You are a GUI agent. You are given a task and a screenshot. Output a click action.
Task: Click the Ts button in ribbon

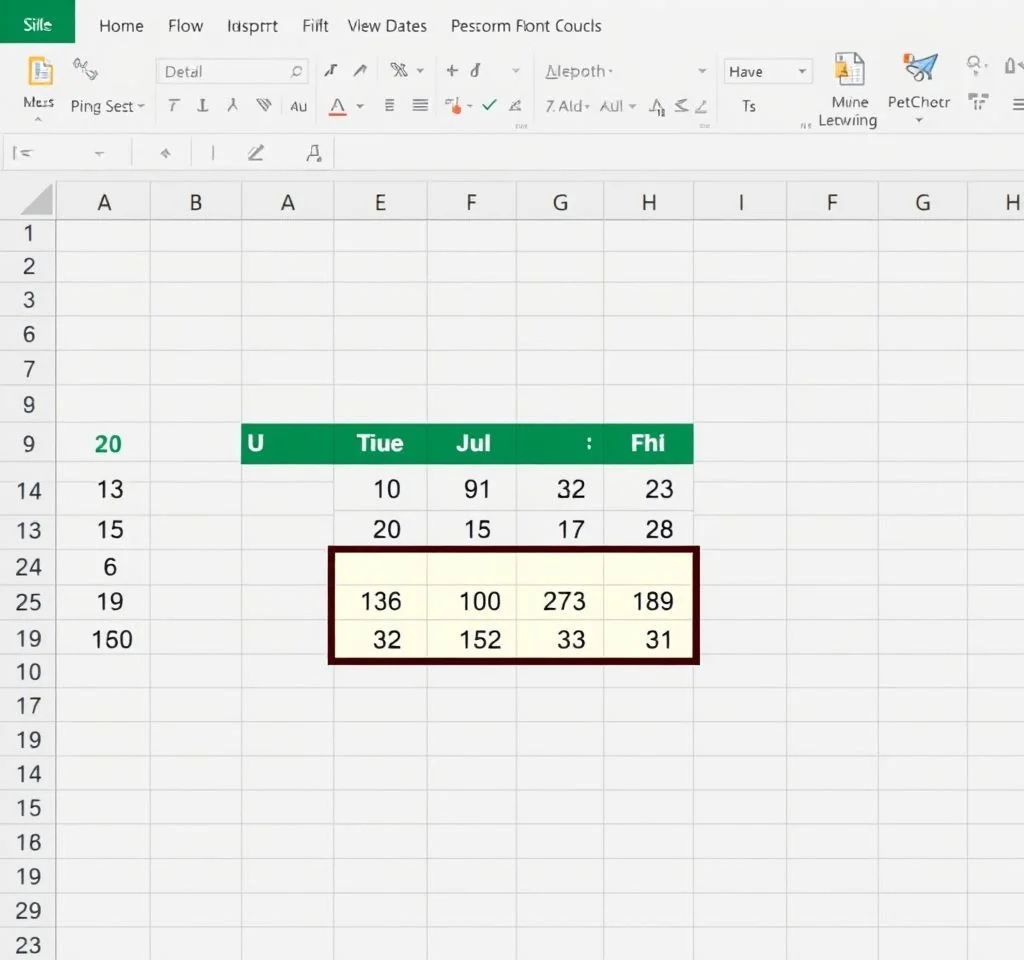click(x=748, y=106)
